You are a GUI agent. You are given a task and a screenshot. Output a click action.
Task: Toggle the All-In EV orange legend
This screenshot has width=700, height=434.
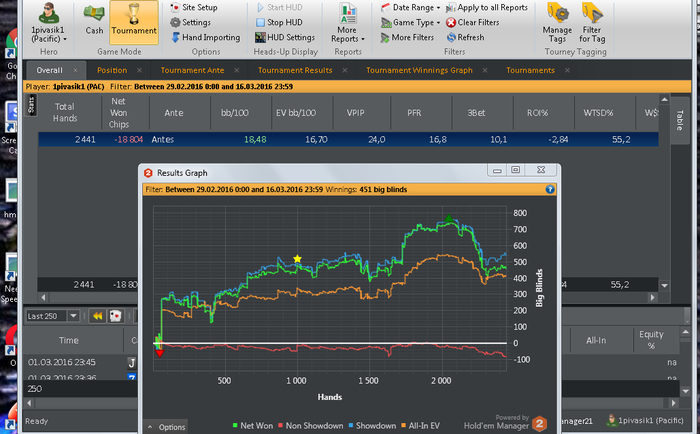tap(420, 426)
